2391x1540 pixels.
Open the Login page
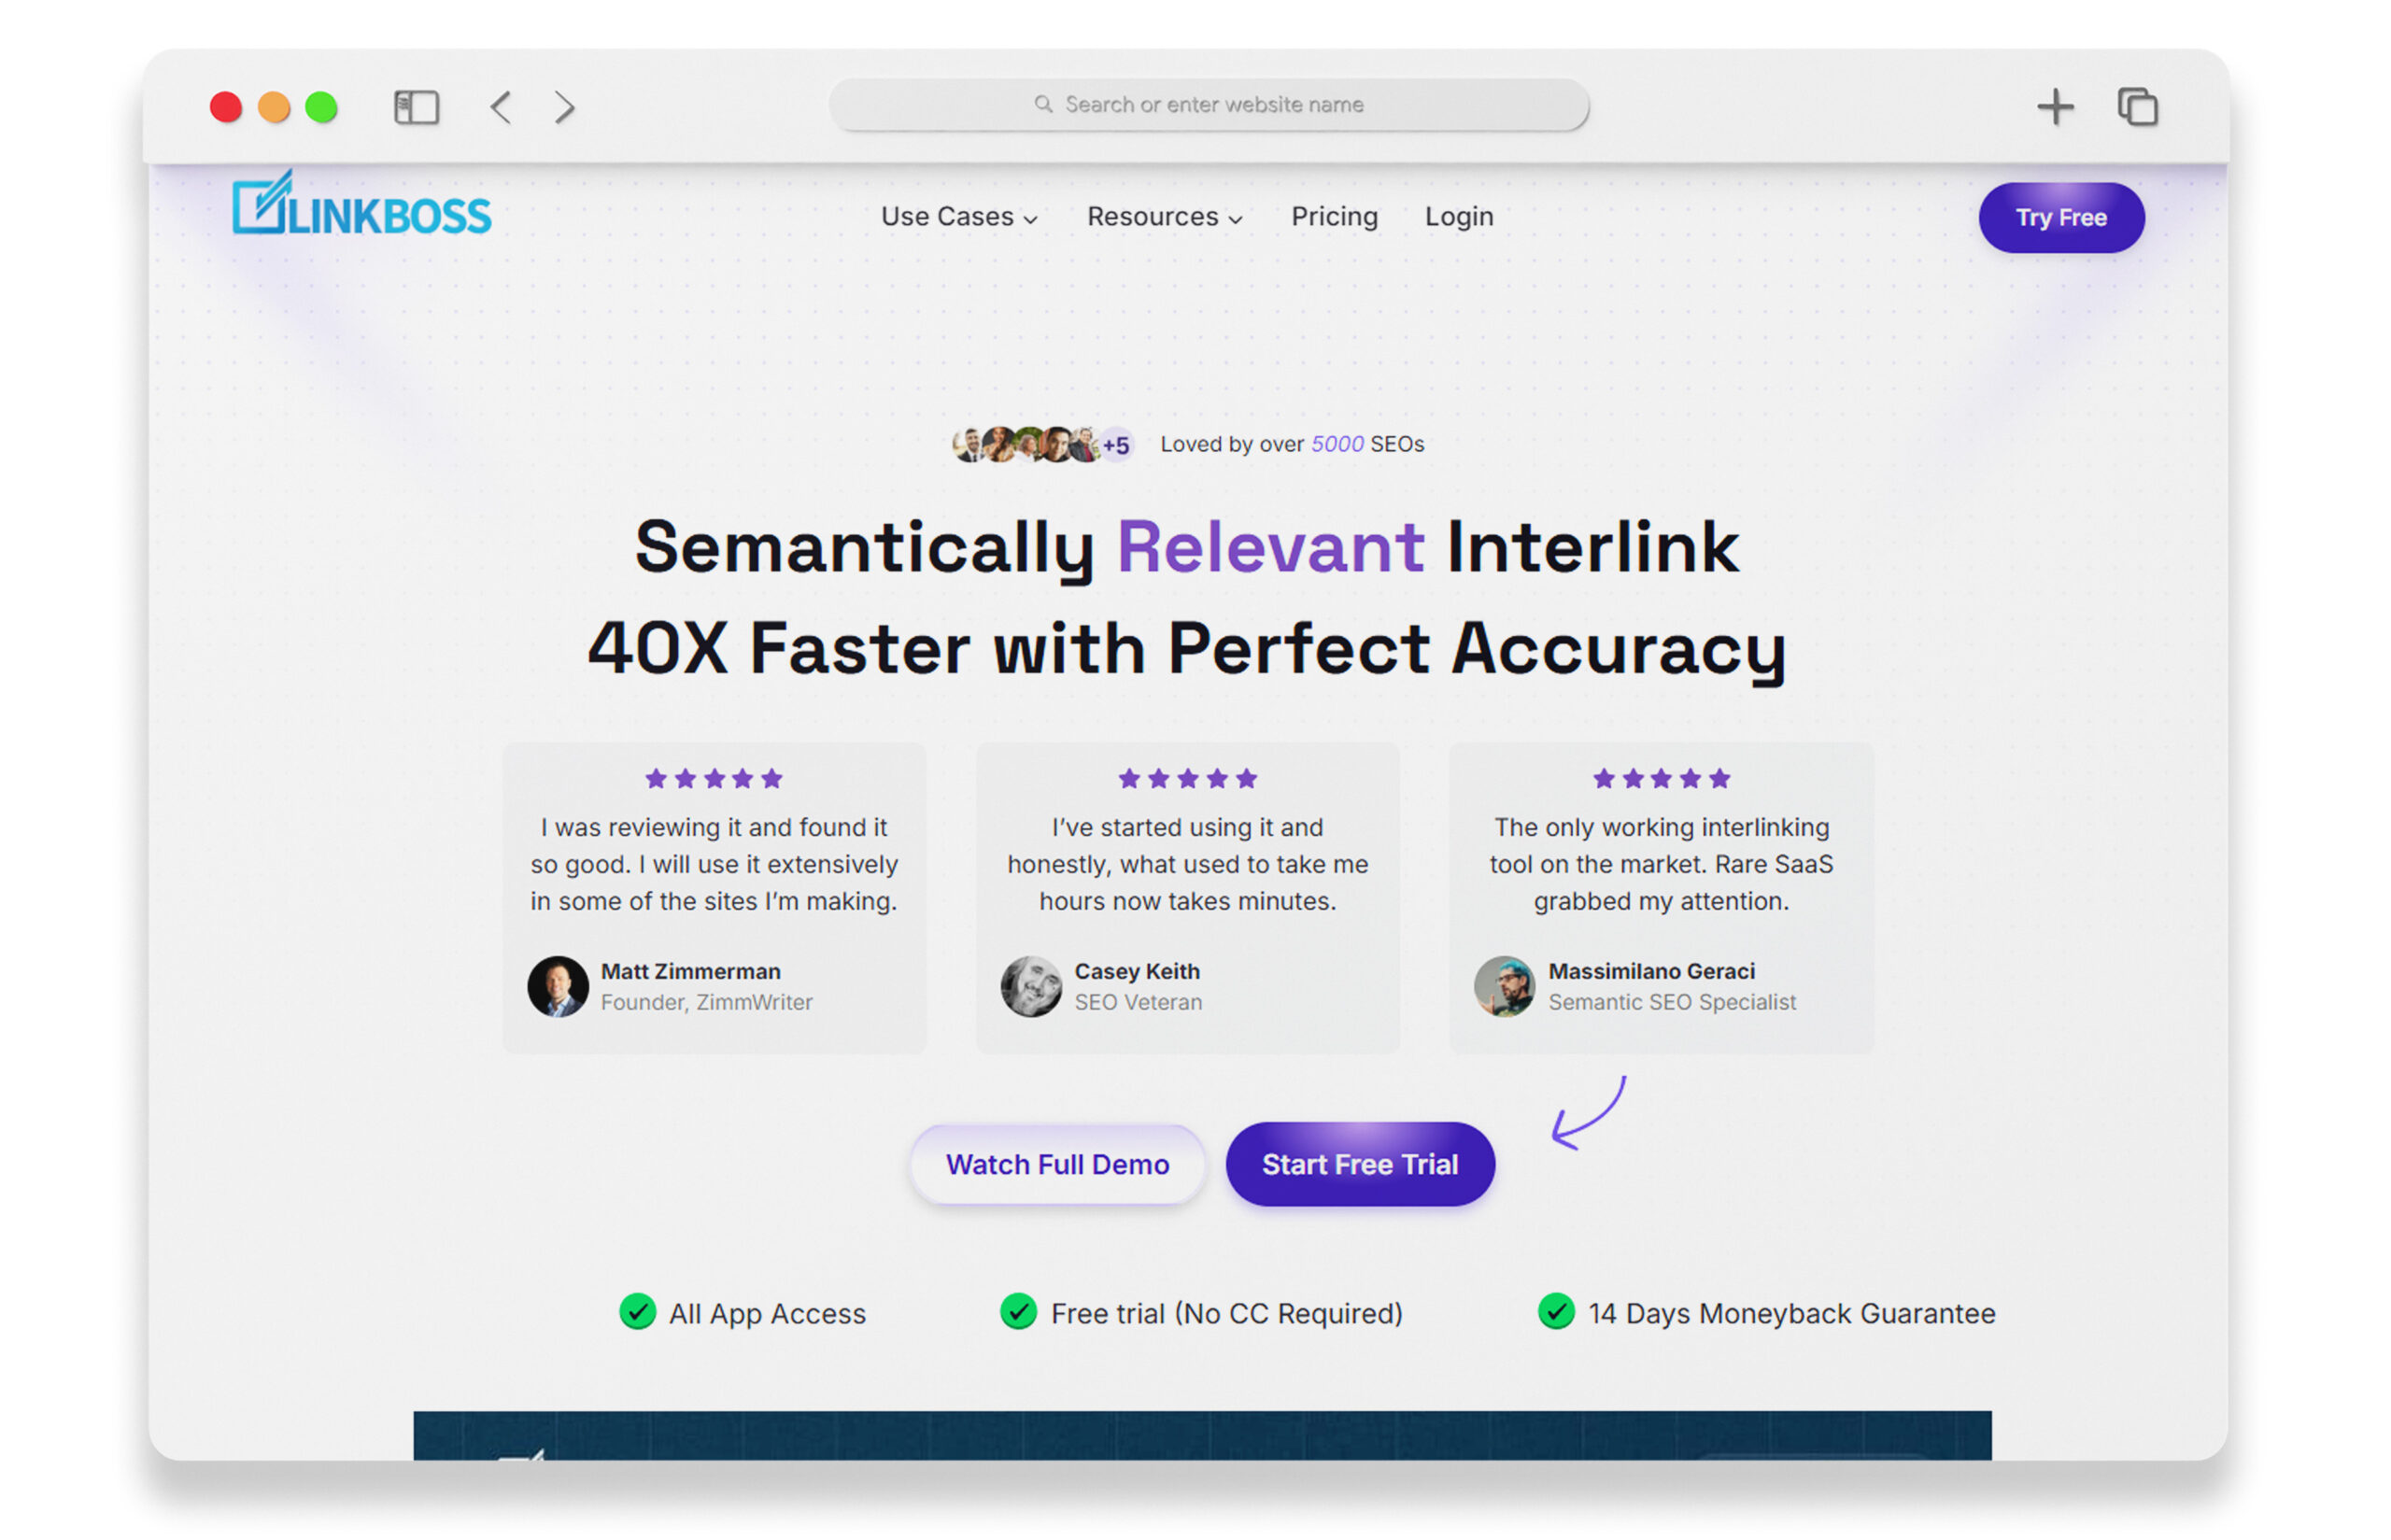click(x=1458, y=217)
